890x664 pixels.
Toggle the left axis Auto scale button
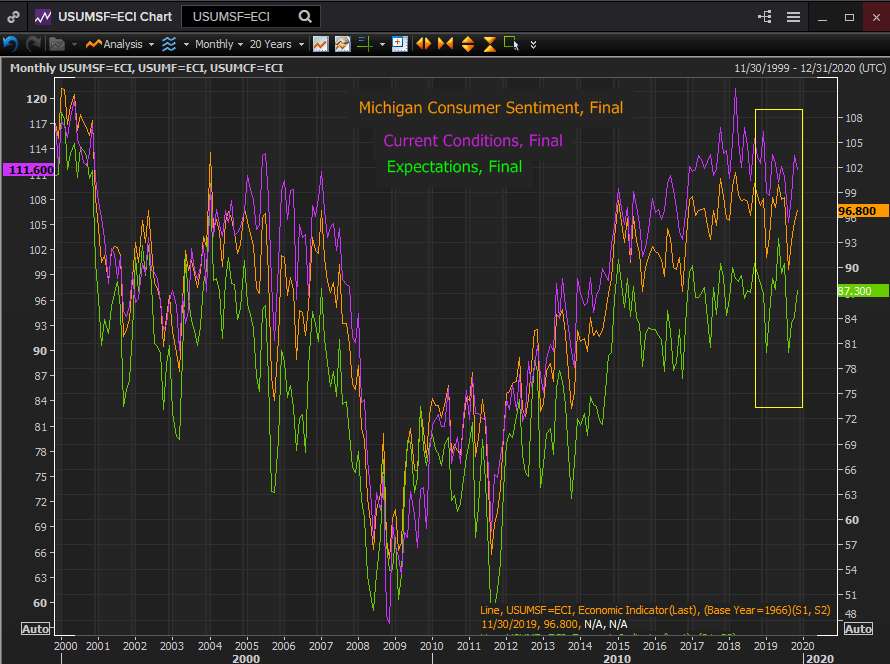click(36, 629)
